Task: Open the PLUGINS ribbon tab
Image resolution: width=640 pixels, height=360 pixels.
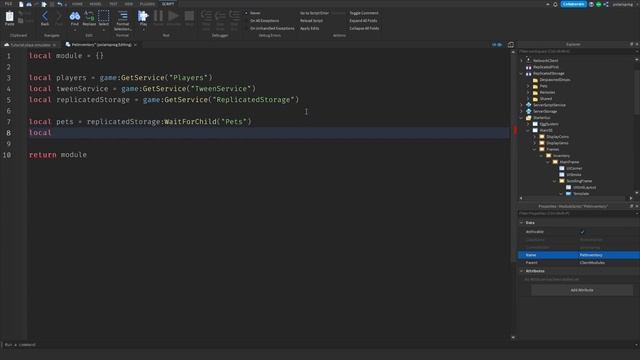Action: click(147, 4)
